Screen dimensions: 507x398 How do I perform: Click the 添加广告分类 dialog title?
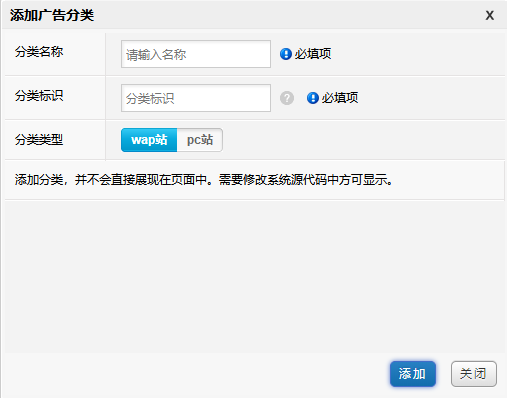click(x=52, y=15)
